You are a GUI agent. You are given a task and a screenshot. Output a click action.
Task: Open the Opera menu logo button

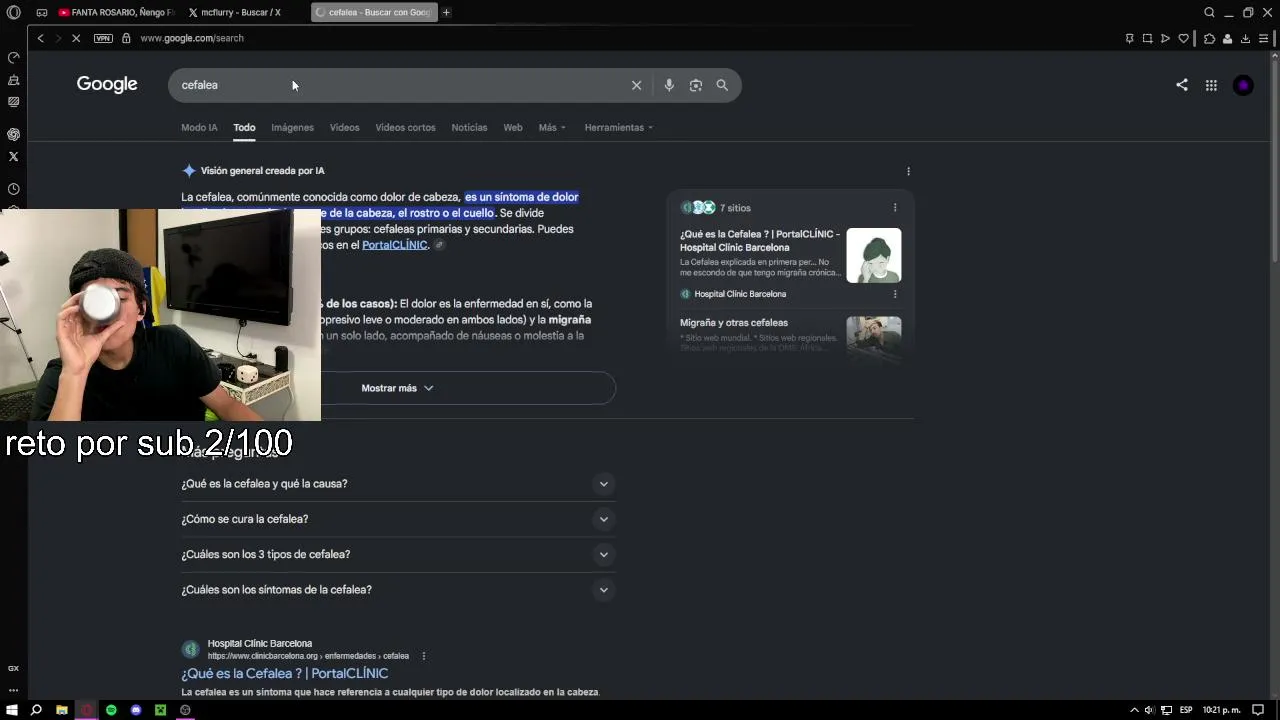(x=14, y=12)
